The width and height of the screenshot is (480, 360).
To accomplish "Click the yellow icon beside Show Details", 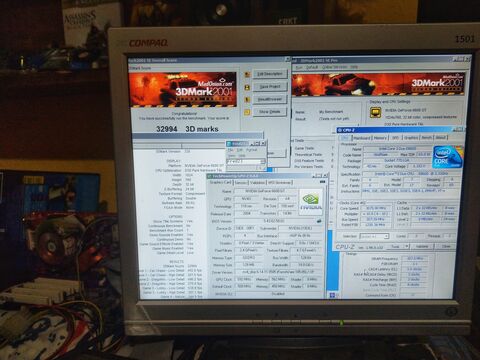I will (x=247, y=112).
